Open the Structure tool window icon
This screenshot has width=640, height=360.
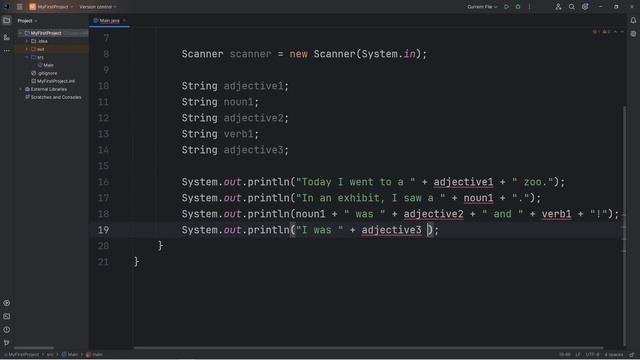[x=7, y=37]
